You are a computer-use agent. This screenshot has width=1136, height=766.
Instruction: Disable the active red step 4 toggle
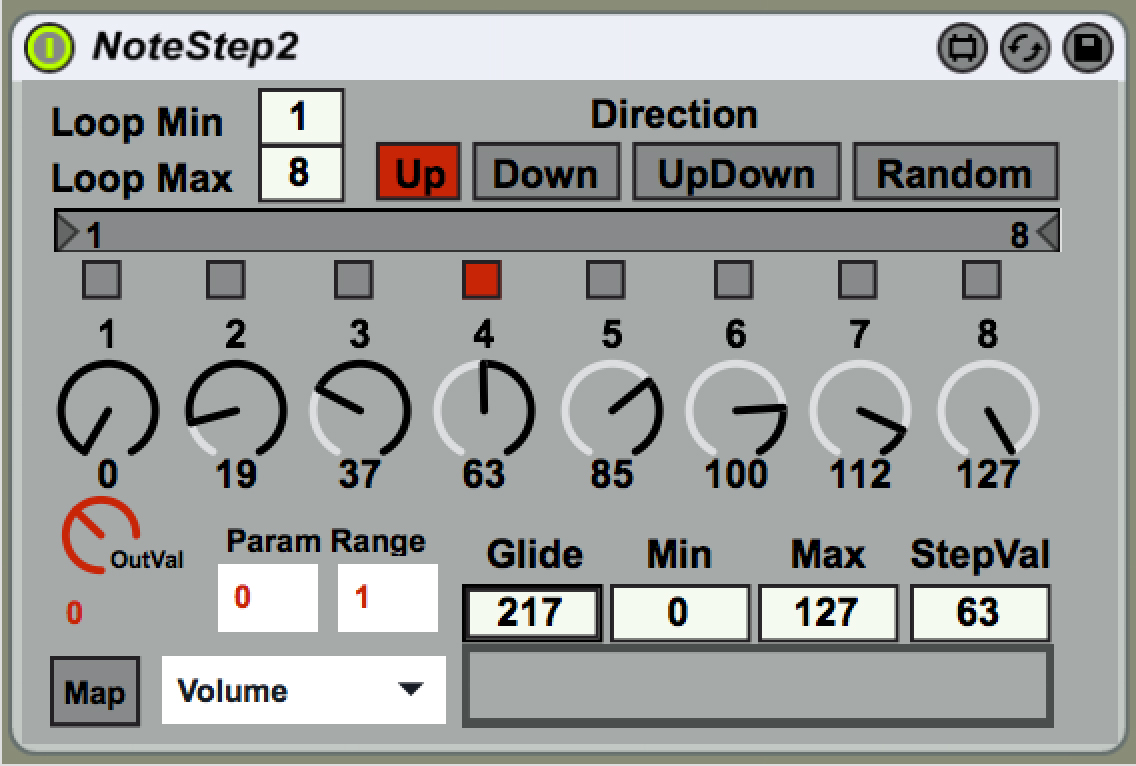click(x=482, y=281)
